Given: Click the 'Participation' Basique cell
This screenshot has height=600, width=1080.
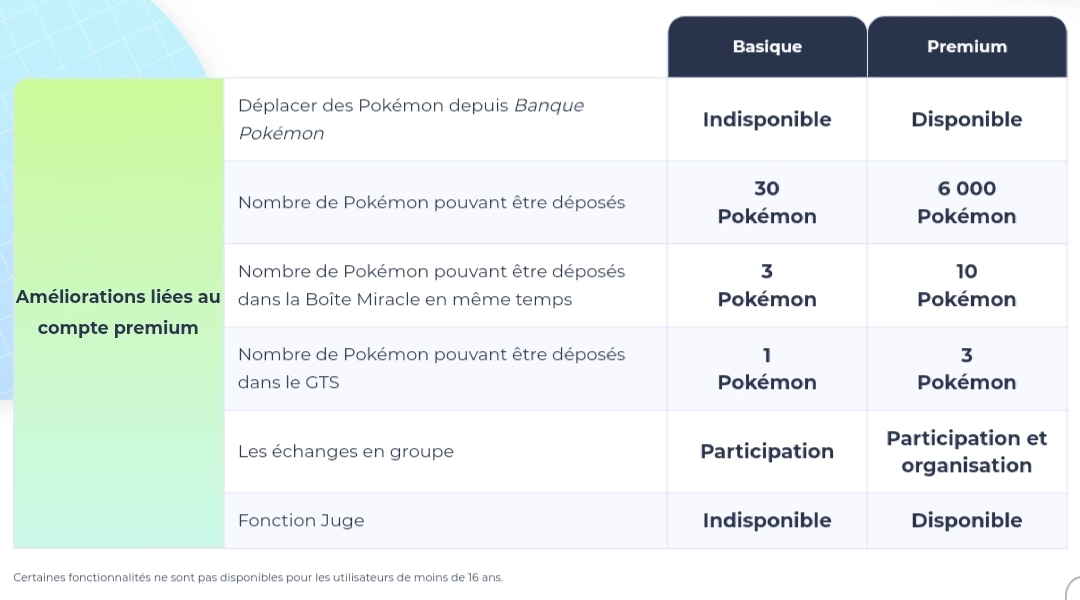Looking at the screenshot, I should point(767,451).
